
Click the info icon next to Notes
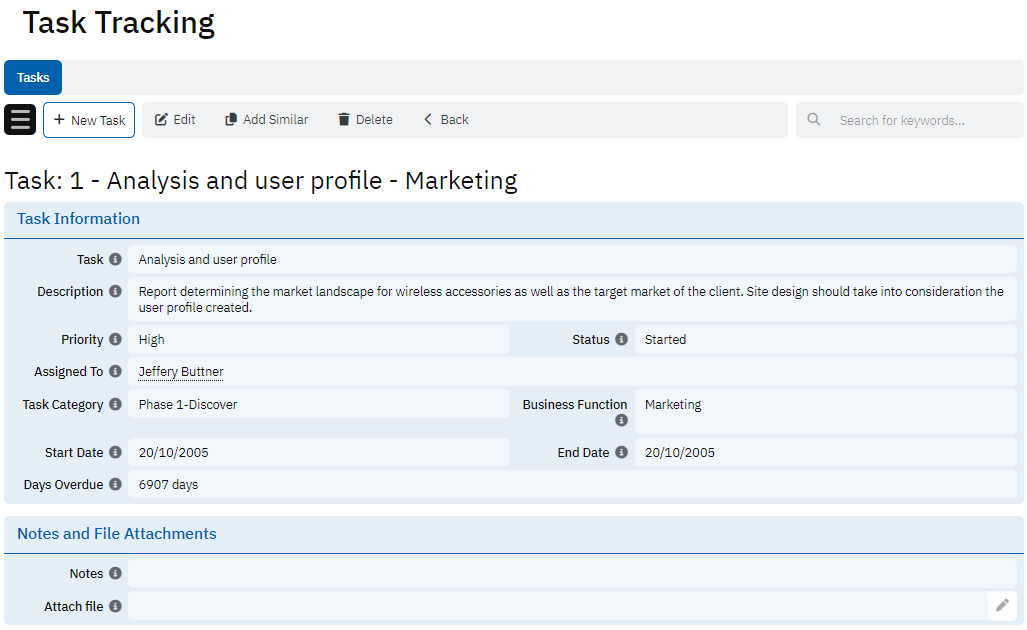tap(115, 574)
